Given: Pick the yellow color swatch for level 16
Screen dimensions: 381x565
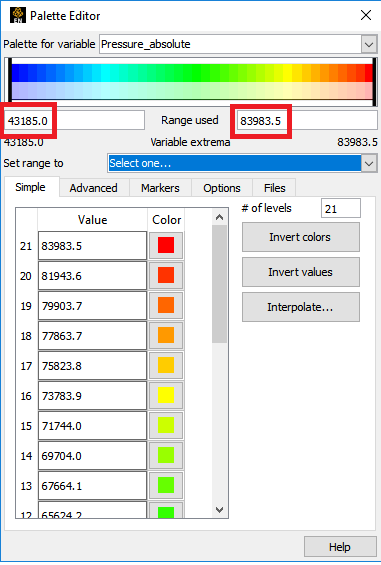Looking at the screenshot, I should [x=166, y=395].
